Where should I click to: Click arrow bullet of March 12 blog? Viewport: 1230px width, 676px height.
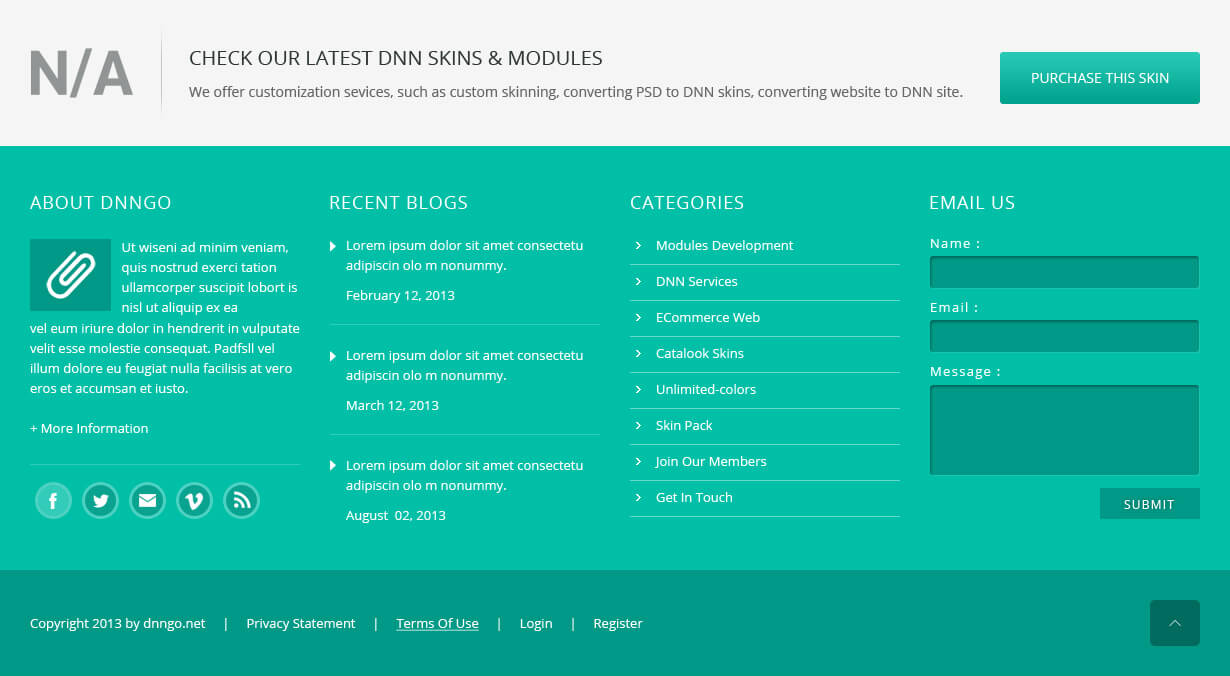coord(333,356)
